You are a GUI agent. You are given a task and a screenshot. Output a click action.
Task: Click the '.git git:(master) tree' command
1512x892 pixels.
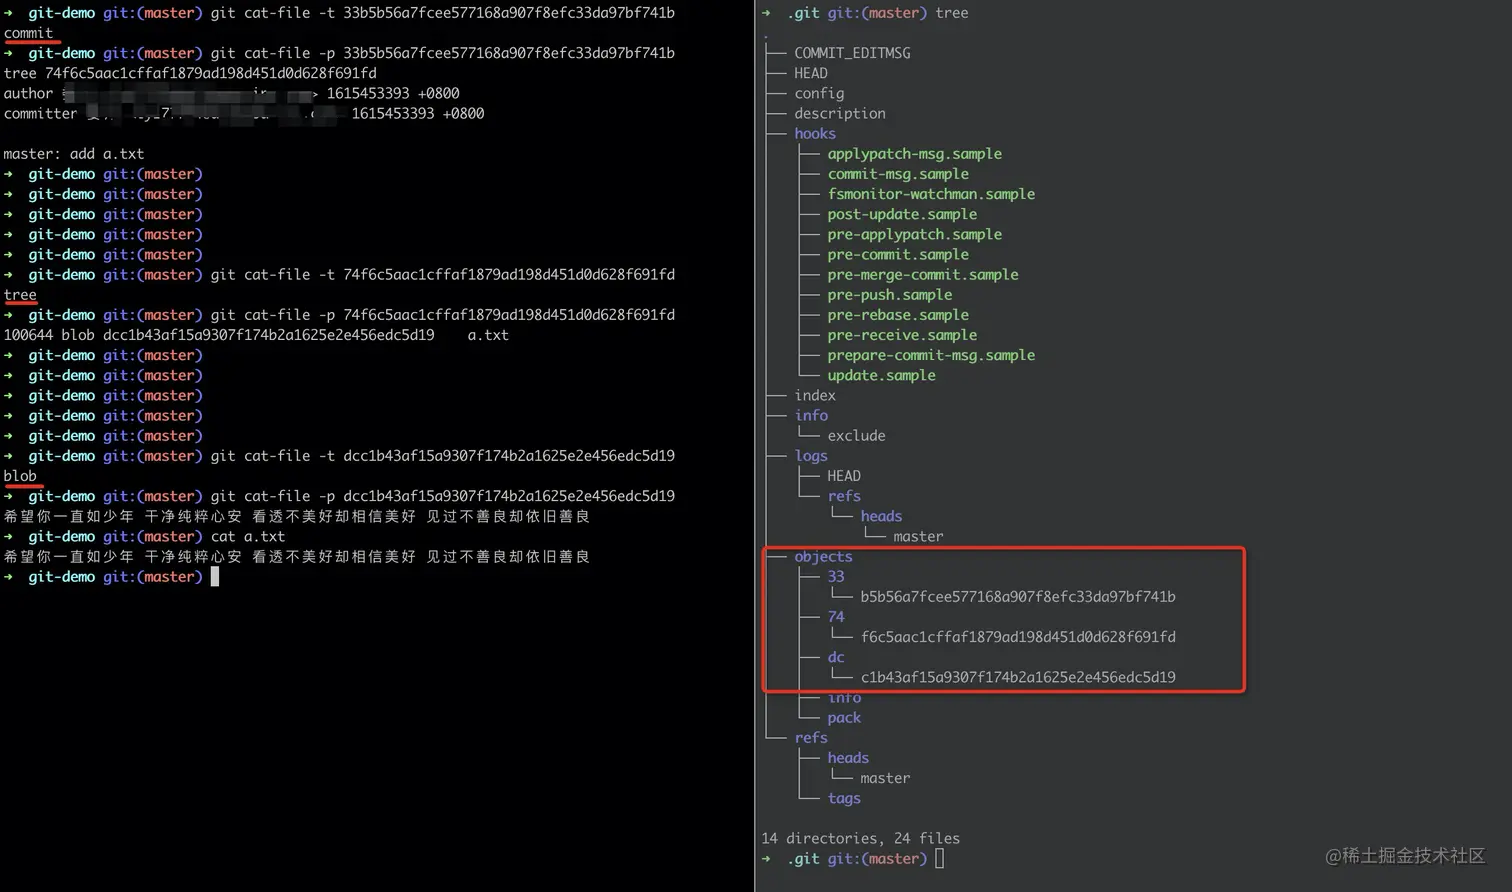[877, 13]
